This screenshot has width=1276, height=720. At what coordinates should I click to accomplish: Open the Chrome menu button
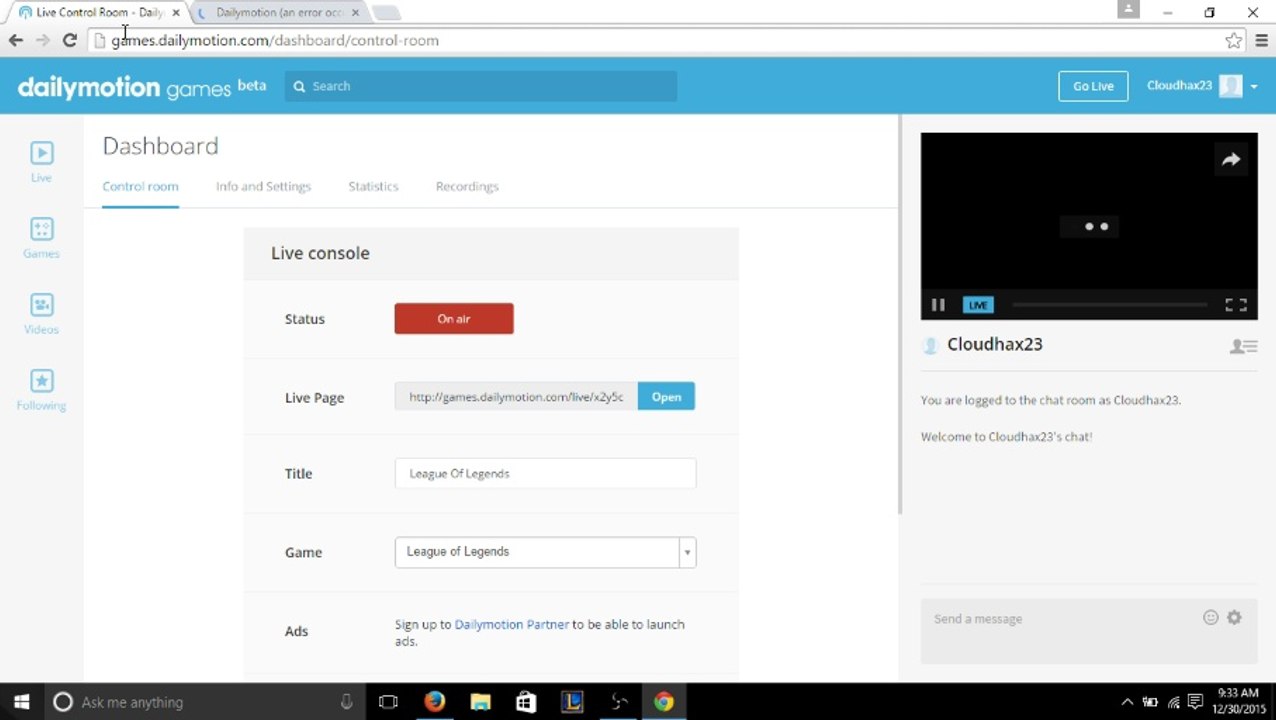pos(1261,40)
